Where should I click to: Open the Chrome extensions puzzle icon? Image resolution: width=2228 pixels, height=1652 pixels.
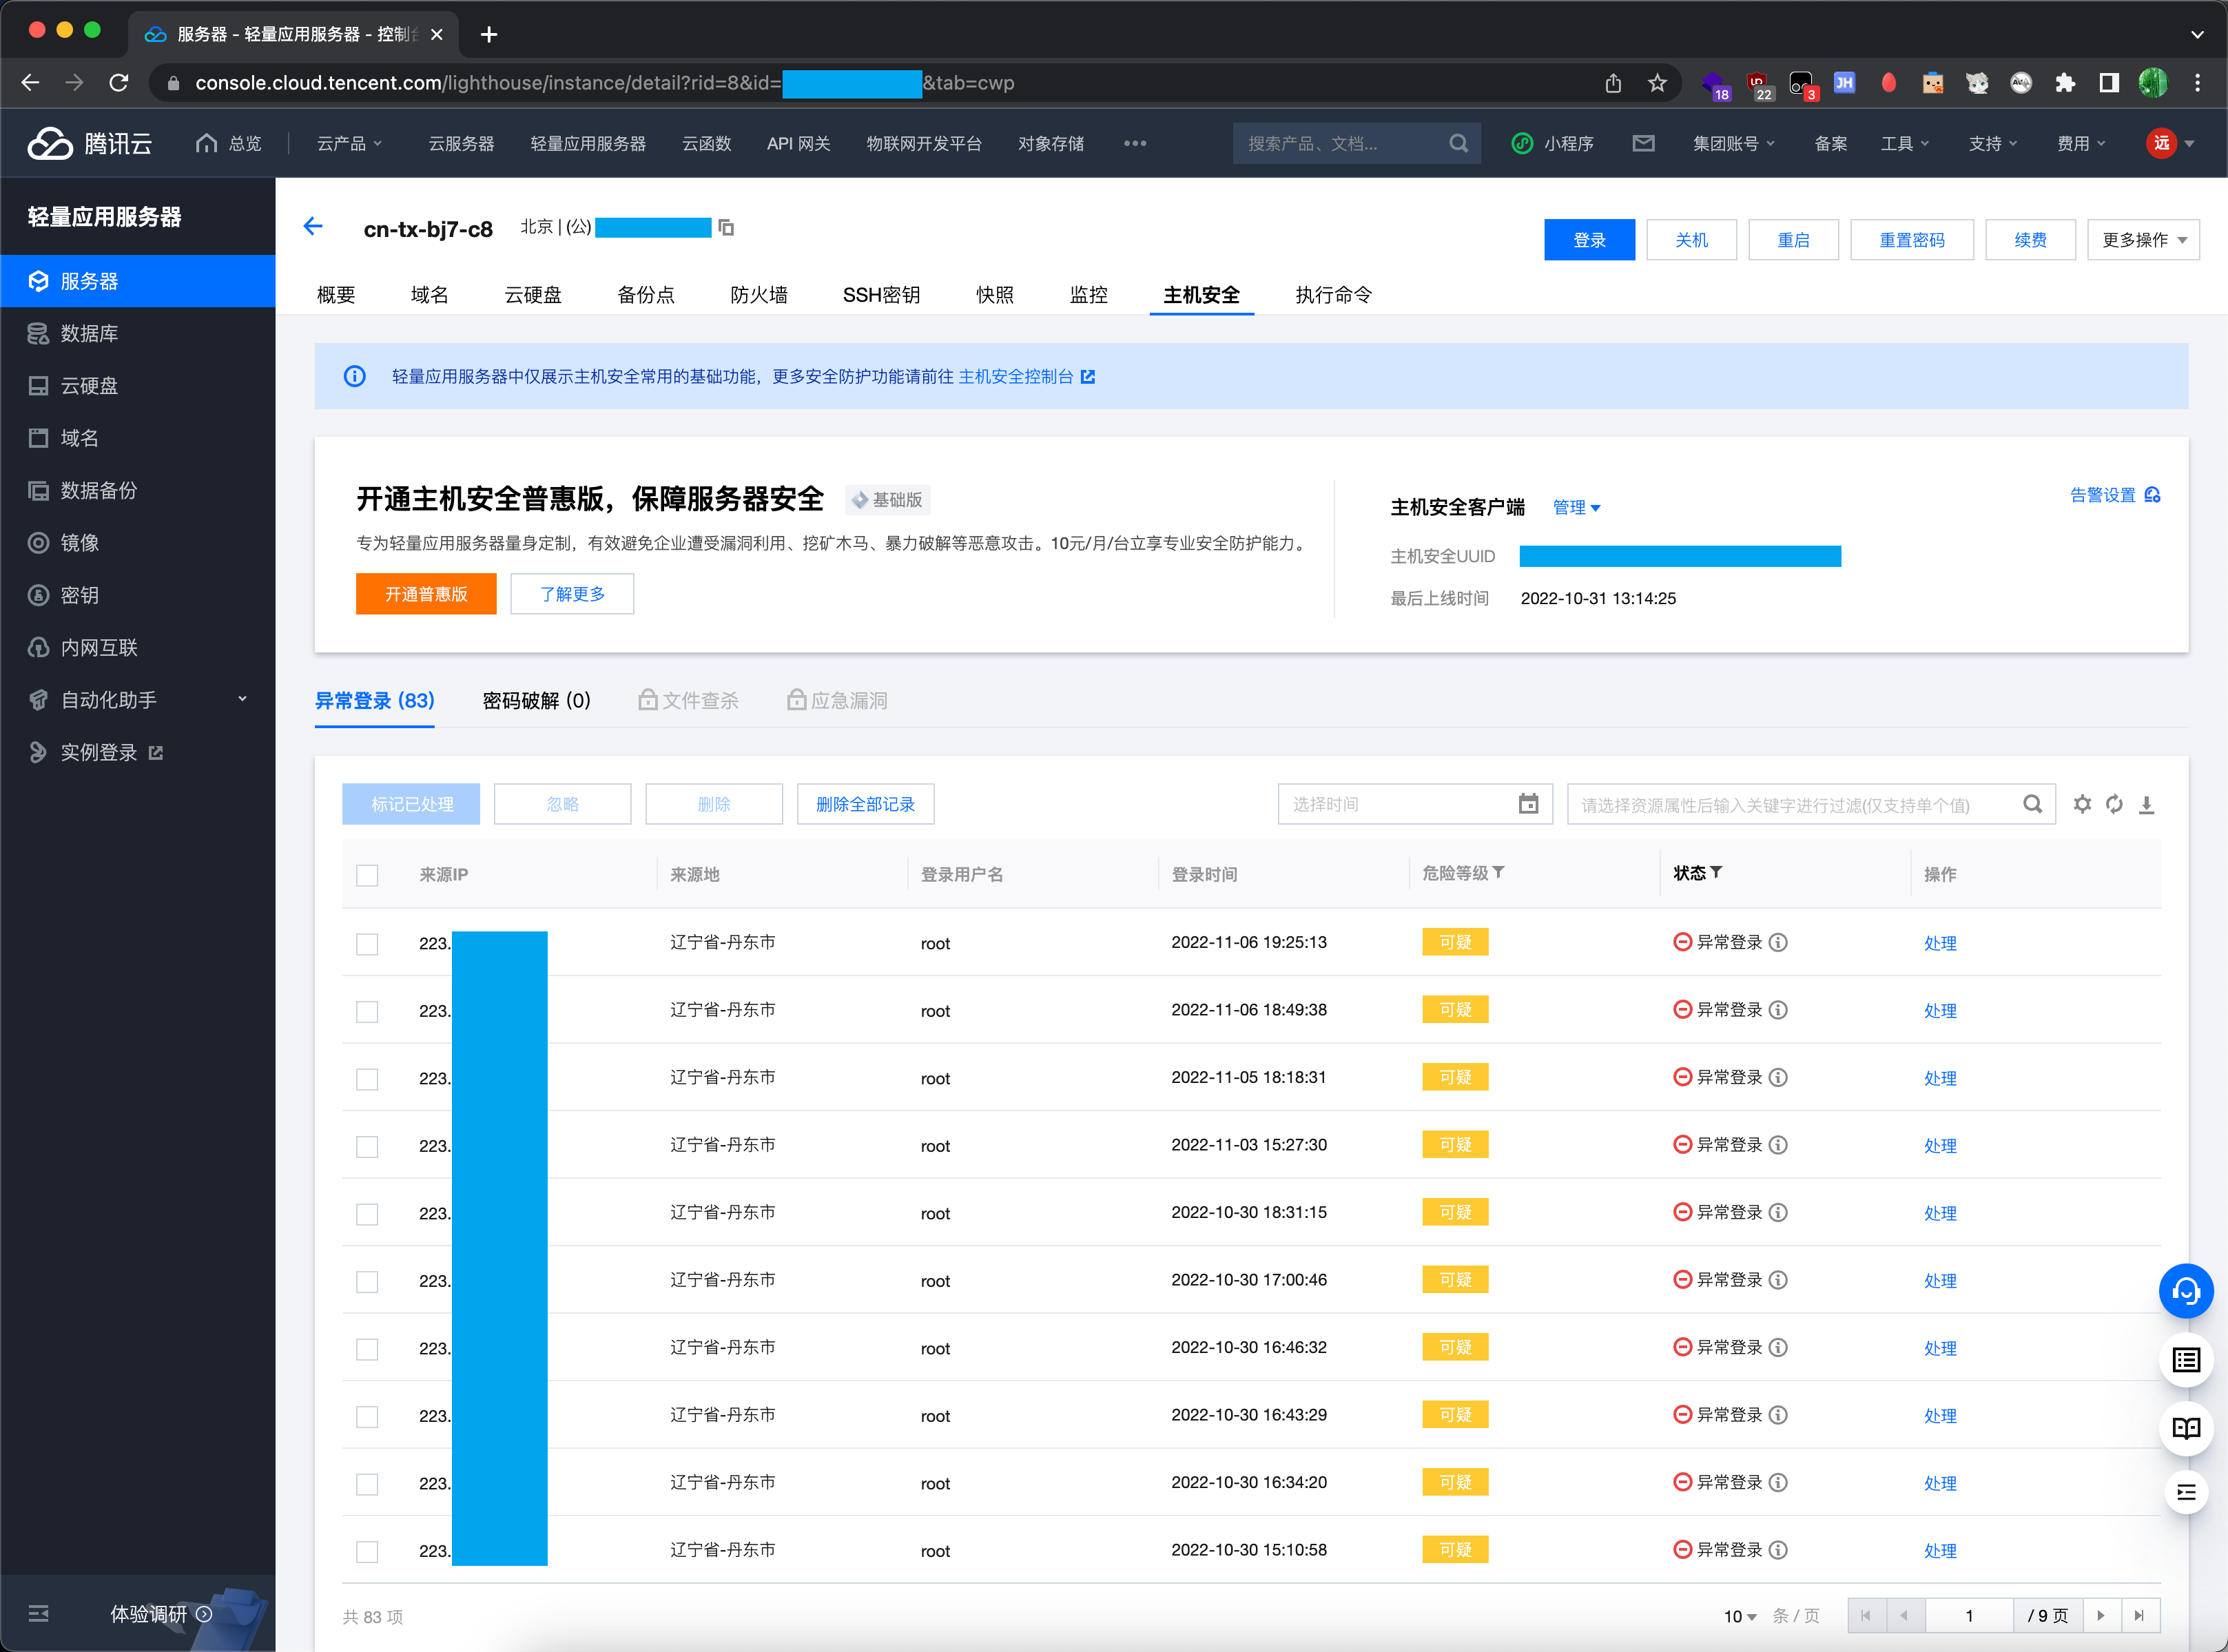tap(2064, 83)
